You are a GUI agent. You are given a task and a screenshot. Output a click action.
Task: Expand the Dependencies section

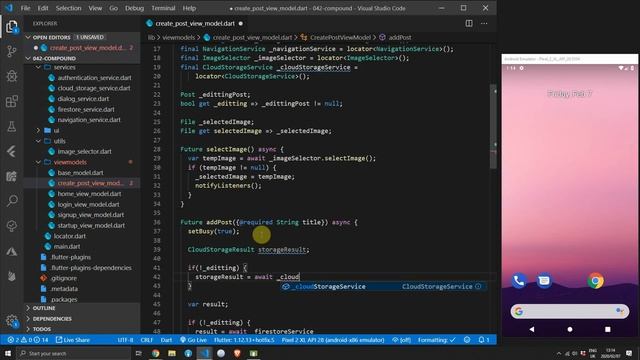pos(52,319)
